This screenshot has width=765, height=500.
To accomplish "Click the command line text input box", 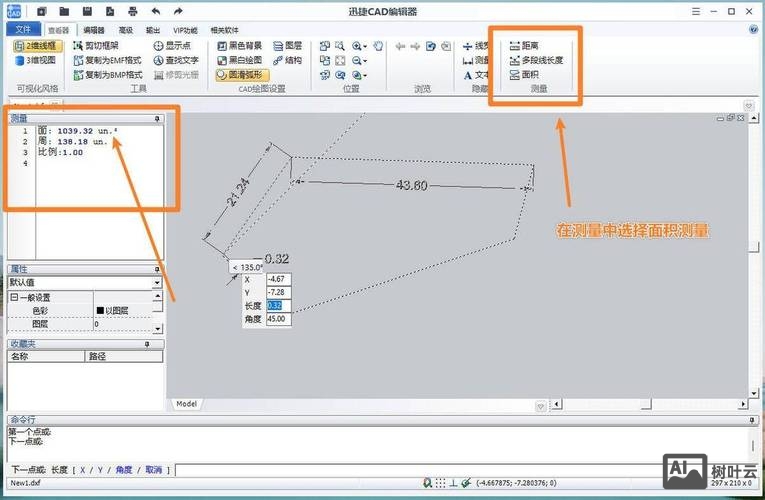I will coord(418,470).
